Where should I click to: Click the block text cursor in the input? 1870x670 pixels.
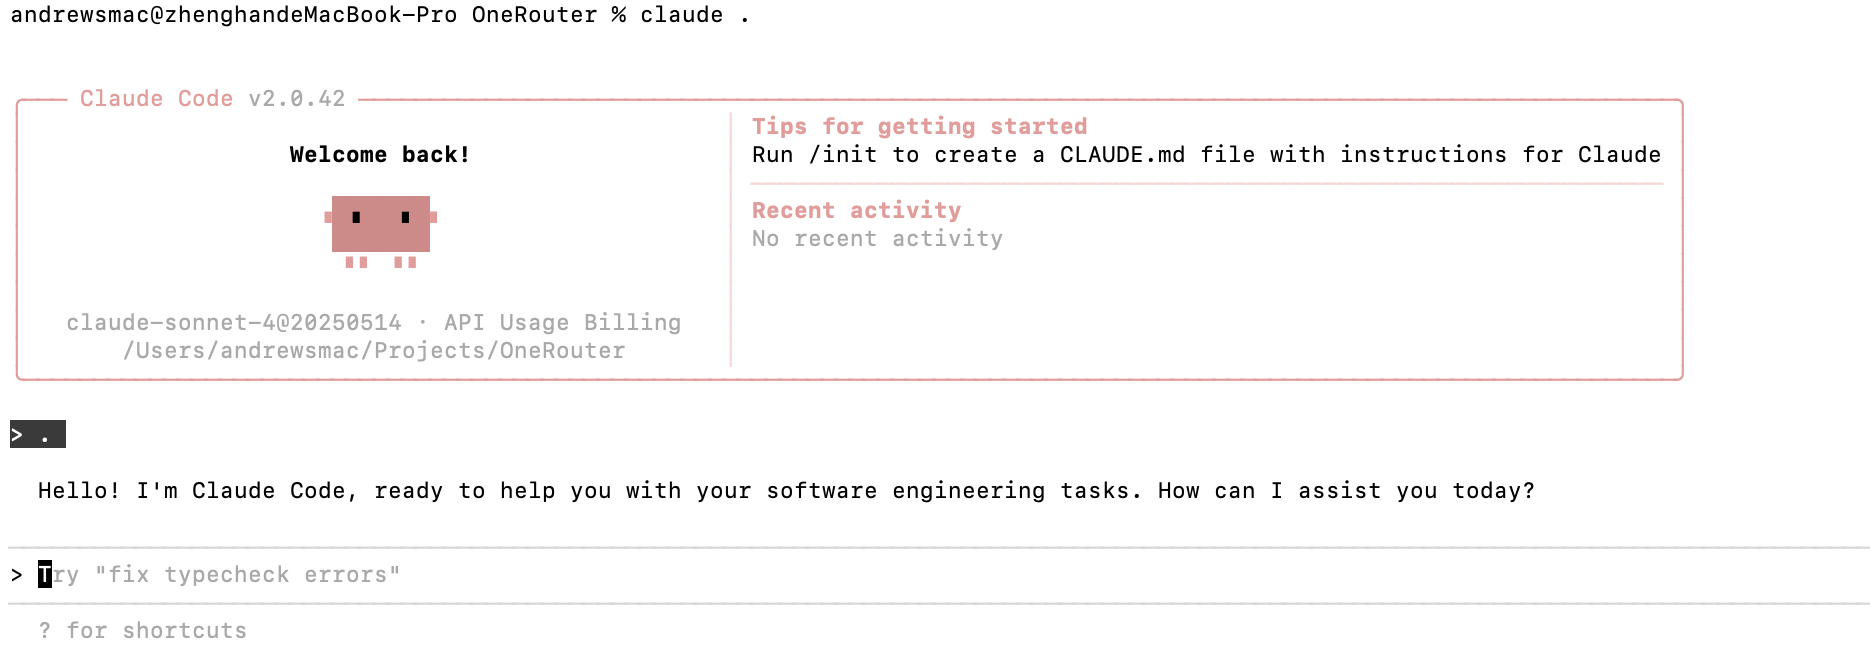[45, 575]
